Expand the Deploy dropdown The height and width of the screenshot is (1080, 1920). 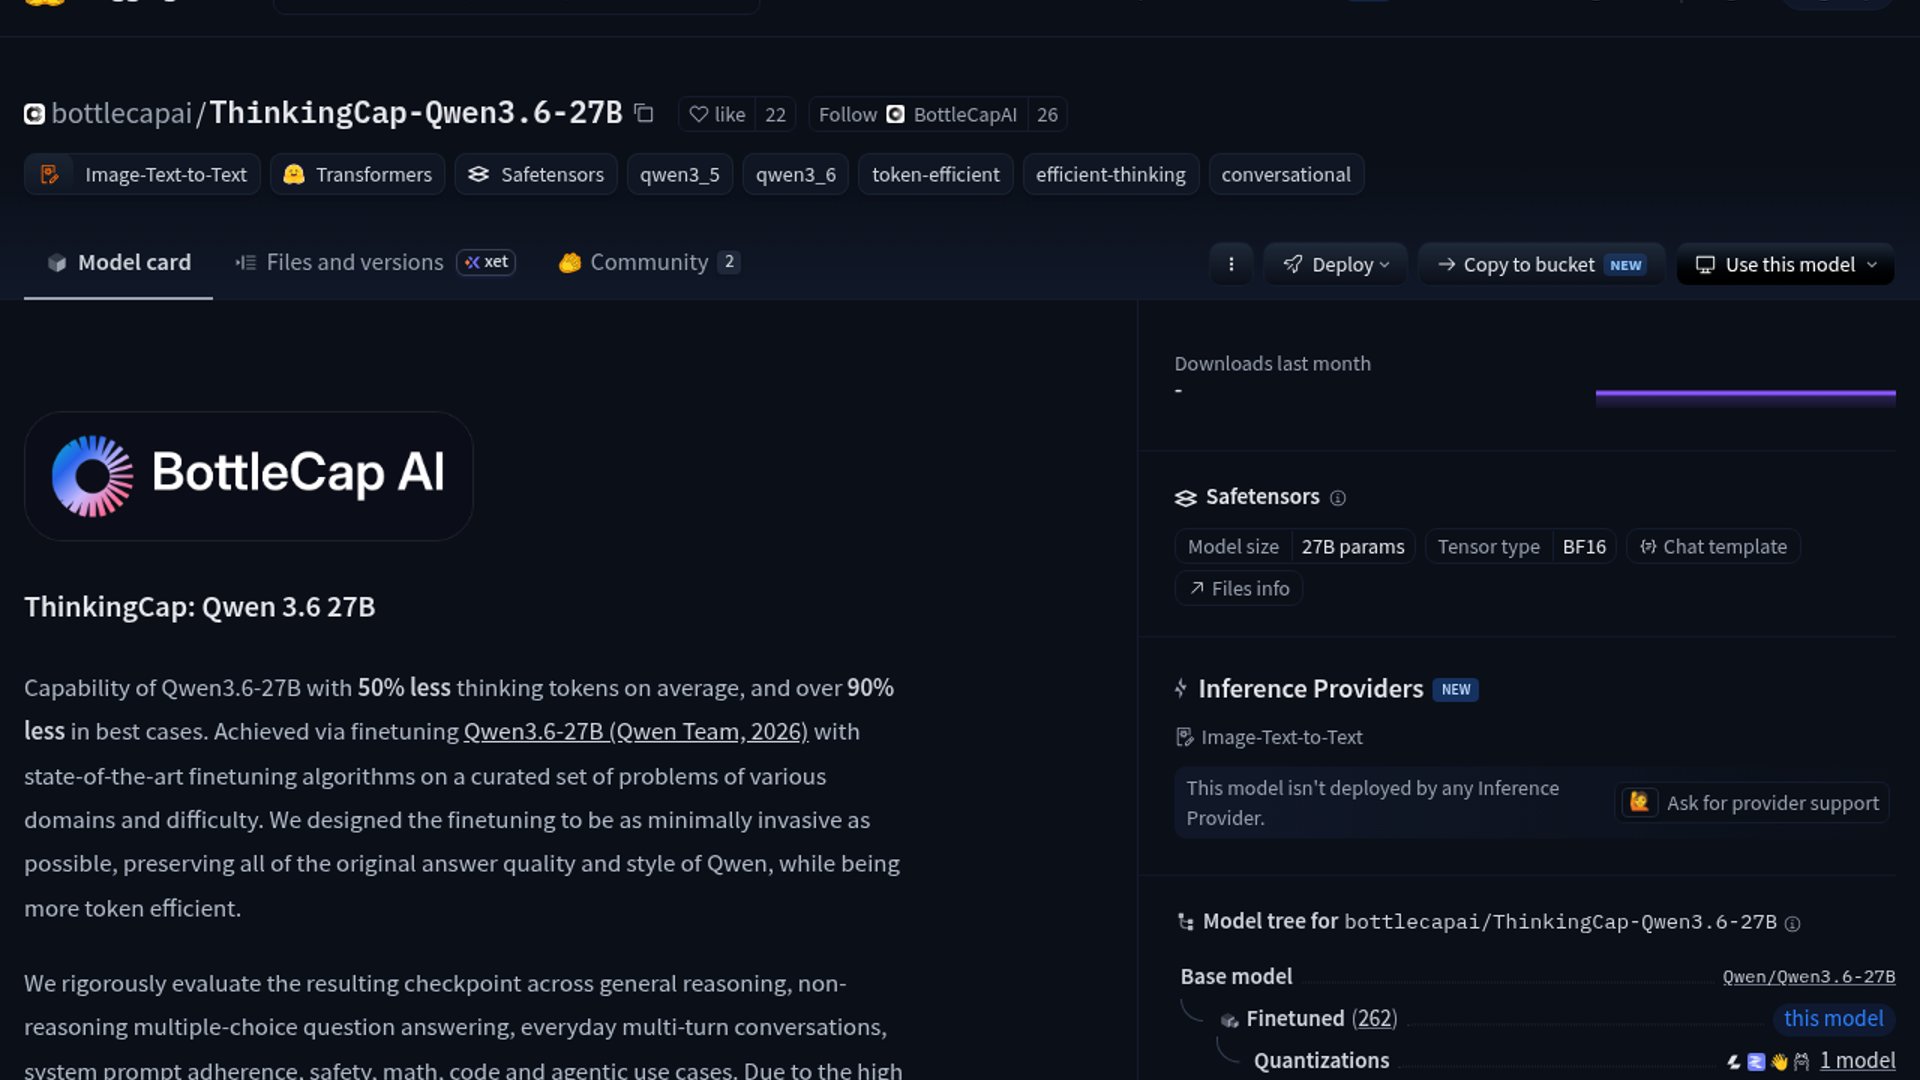point(1335,264)
